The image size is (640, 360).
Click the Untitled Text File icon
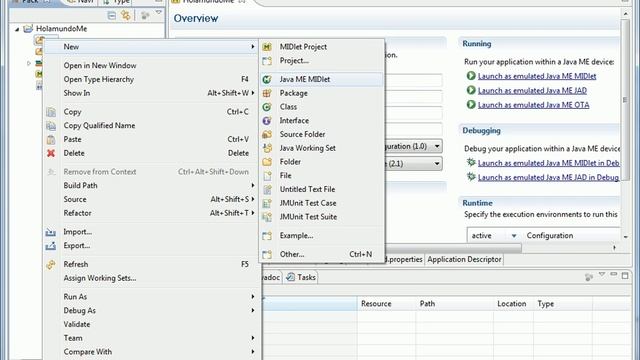tap(267, 189)
